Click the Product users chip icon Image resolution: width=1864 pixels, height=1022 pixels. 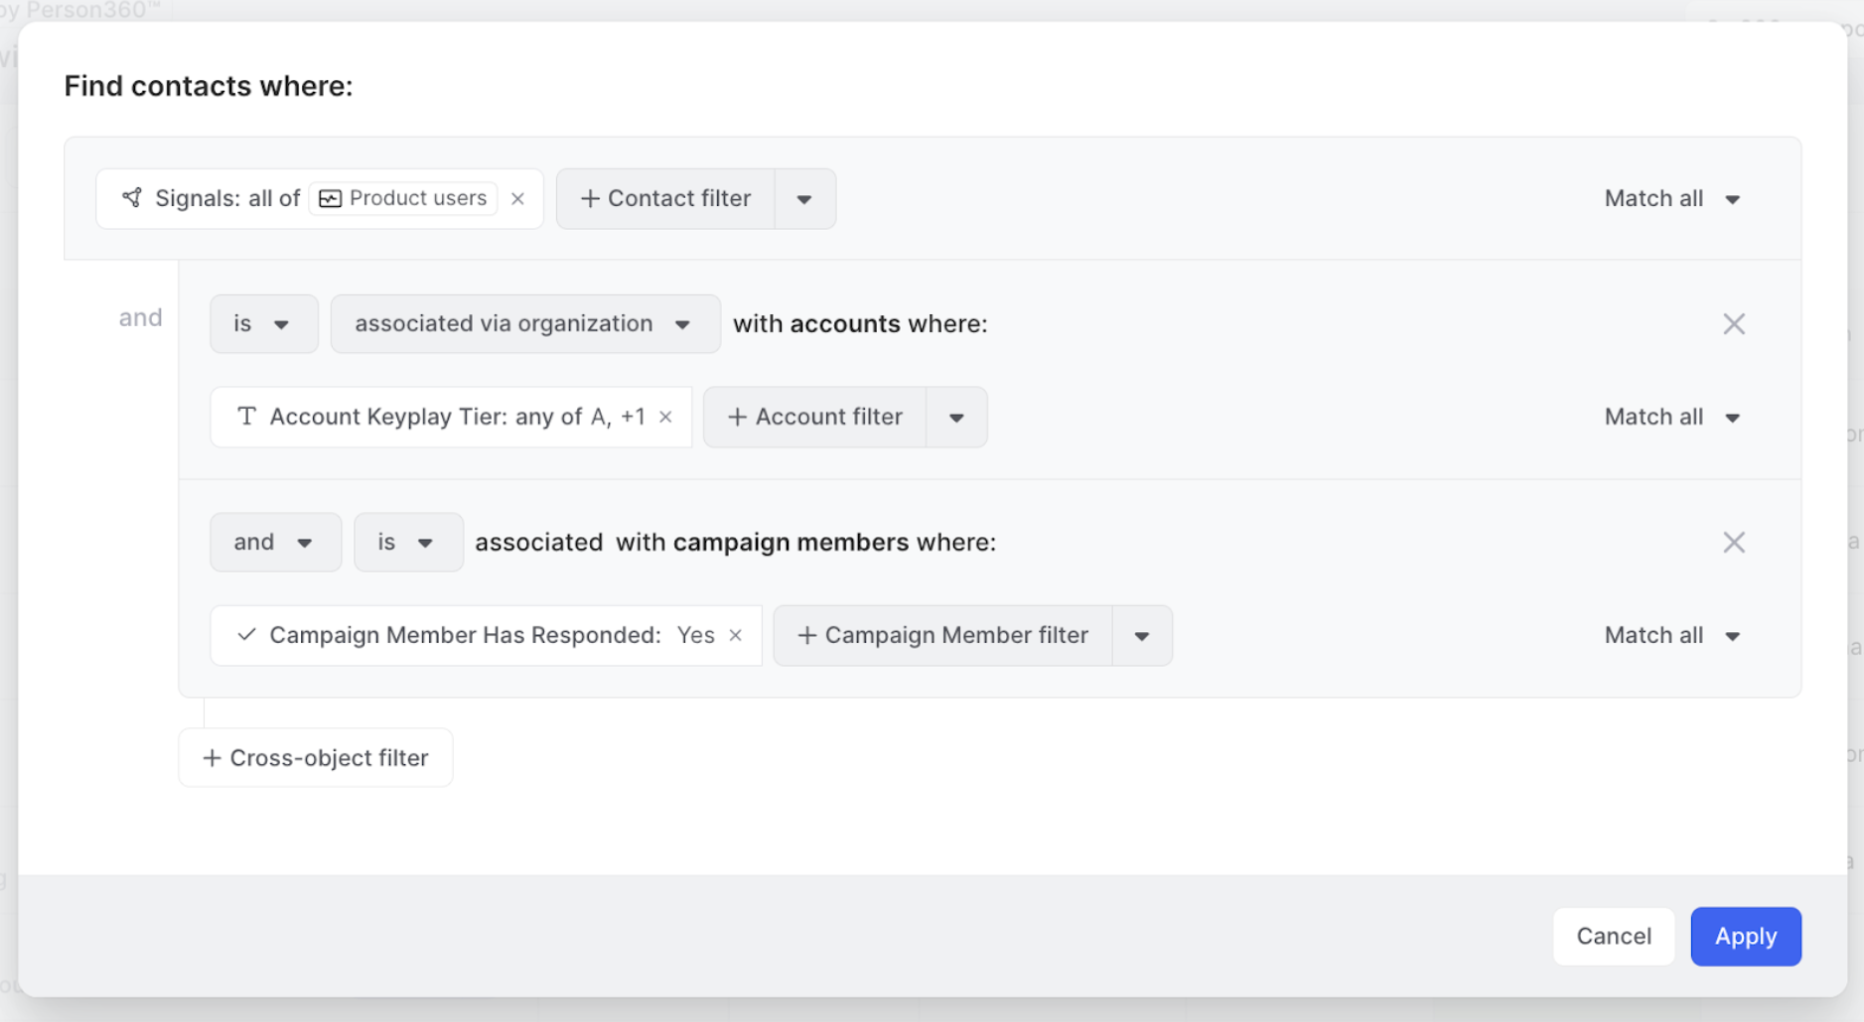(330, 199)
